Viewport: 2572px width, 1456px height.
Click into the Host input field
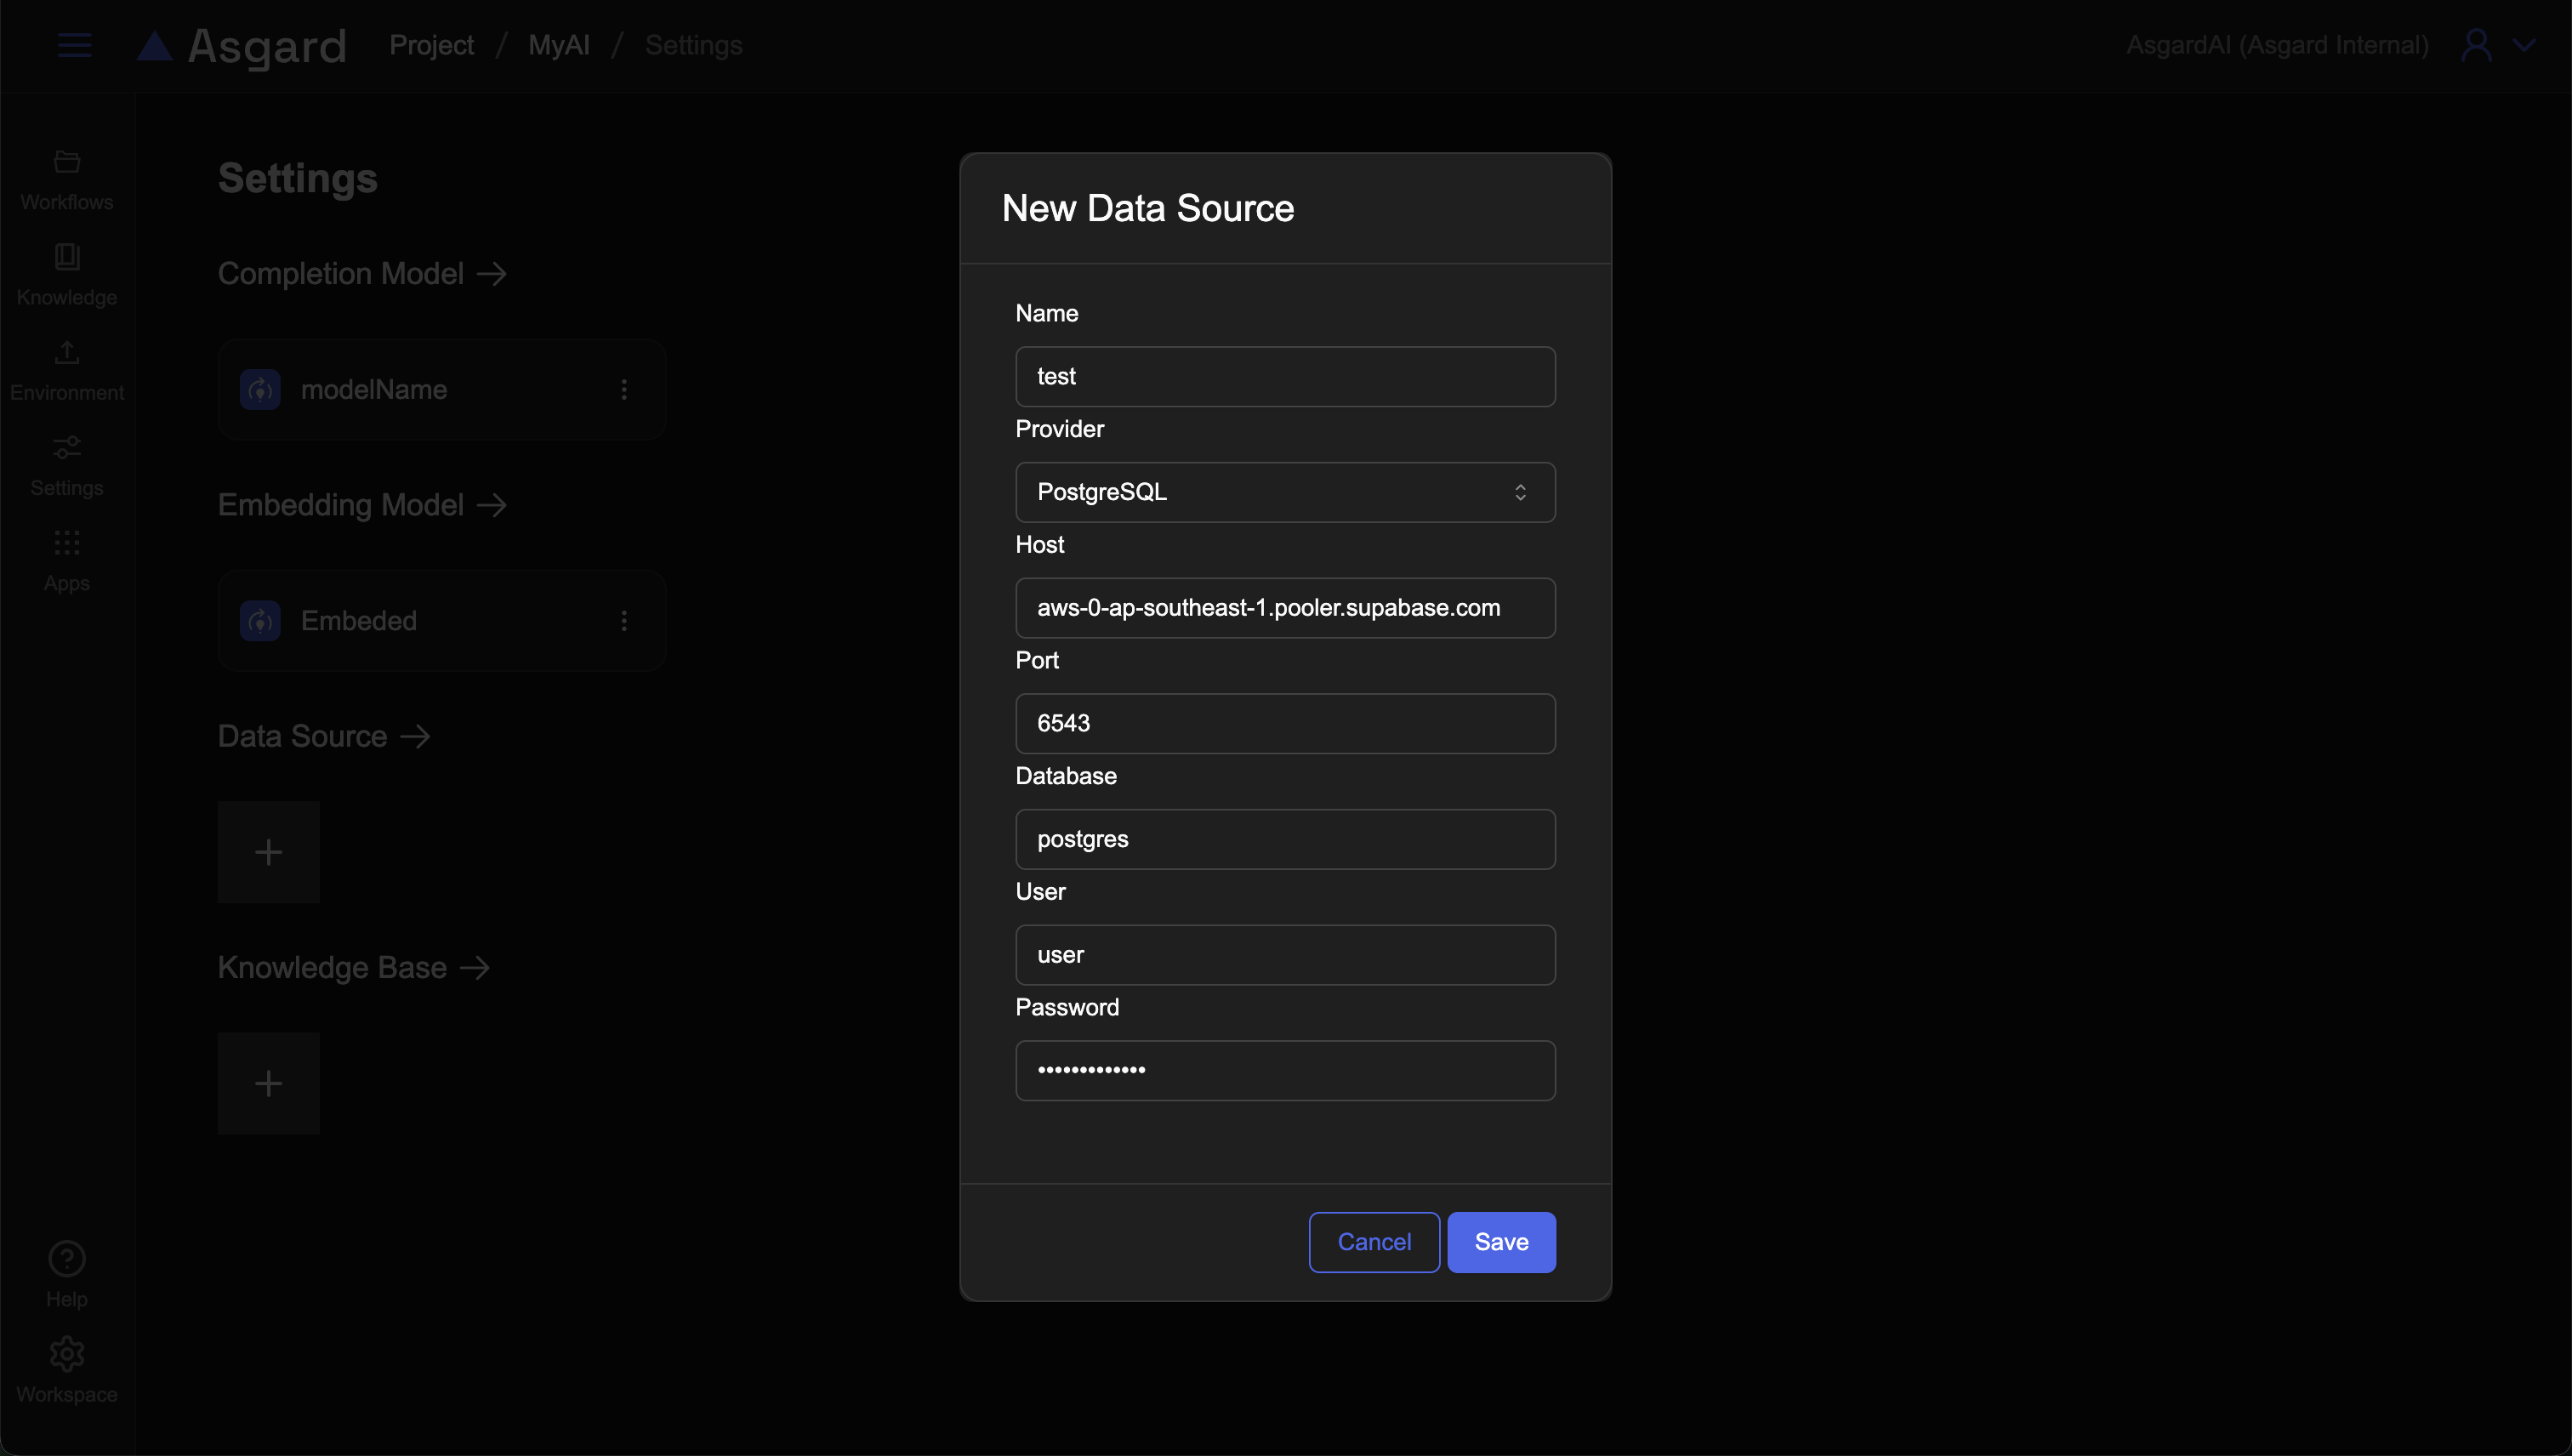click(1285, 608)
